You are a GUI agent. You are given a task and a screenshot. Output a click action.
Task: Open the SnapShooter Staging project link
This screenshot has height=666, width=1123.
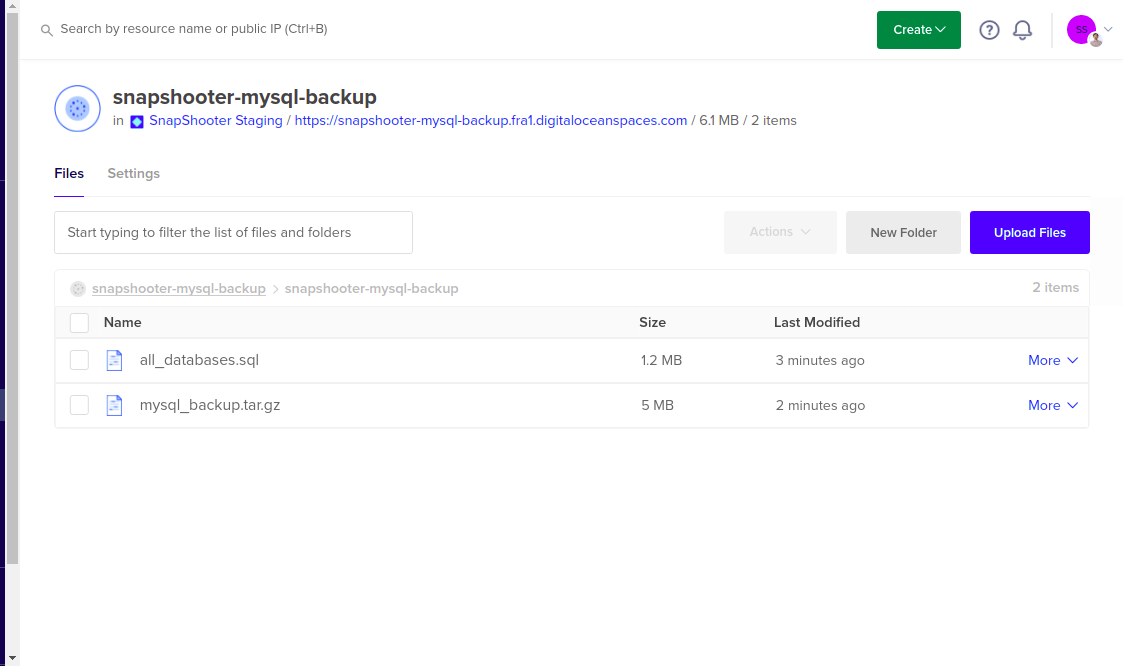coord(216,120)
